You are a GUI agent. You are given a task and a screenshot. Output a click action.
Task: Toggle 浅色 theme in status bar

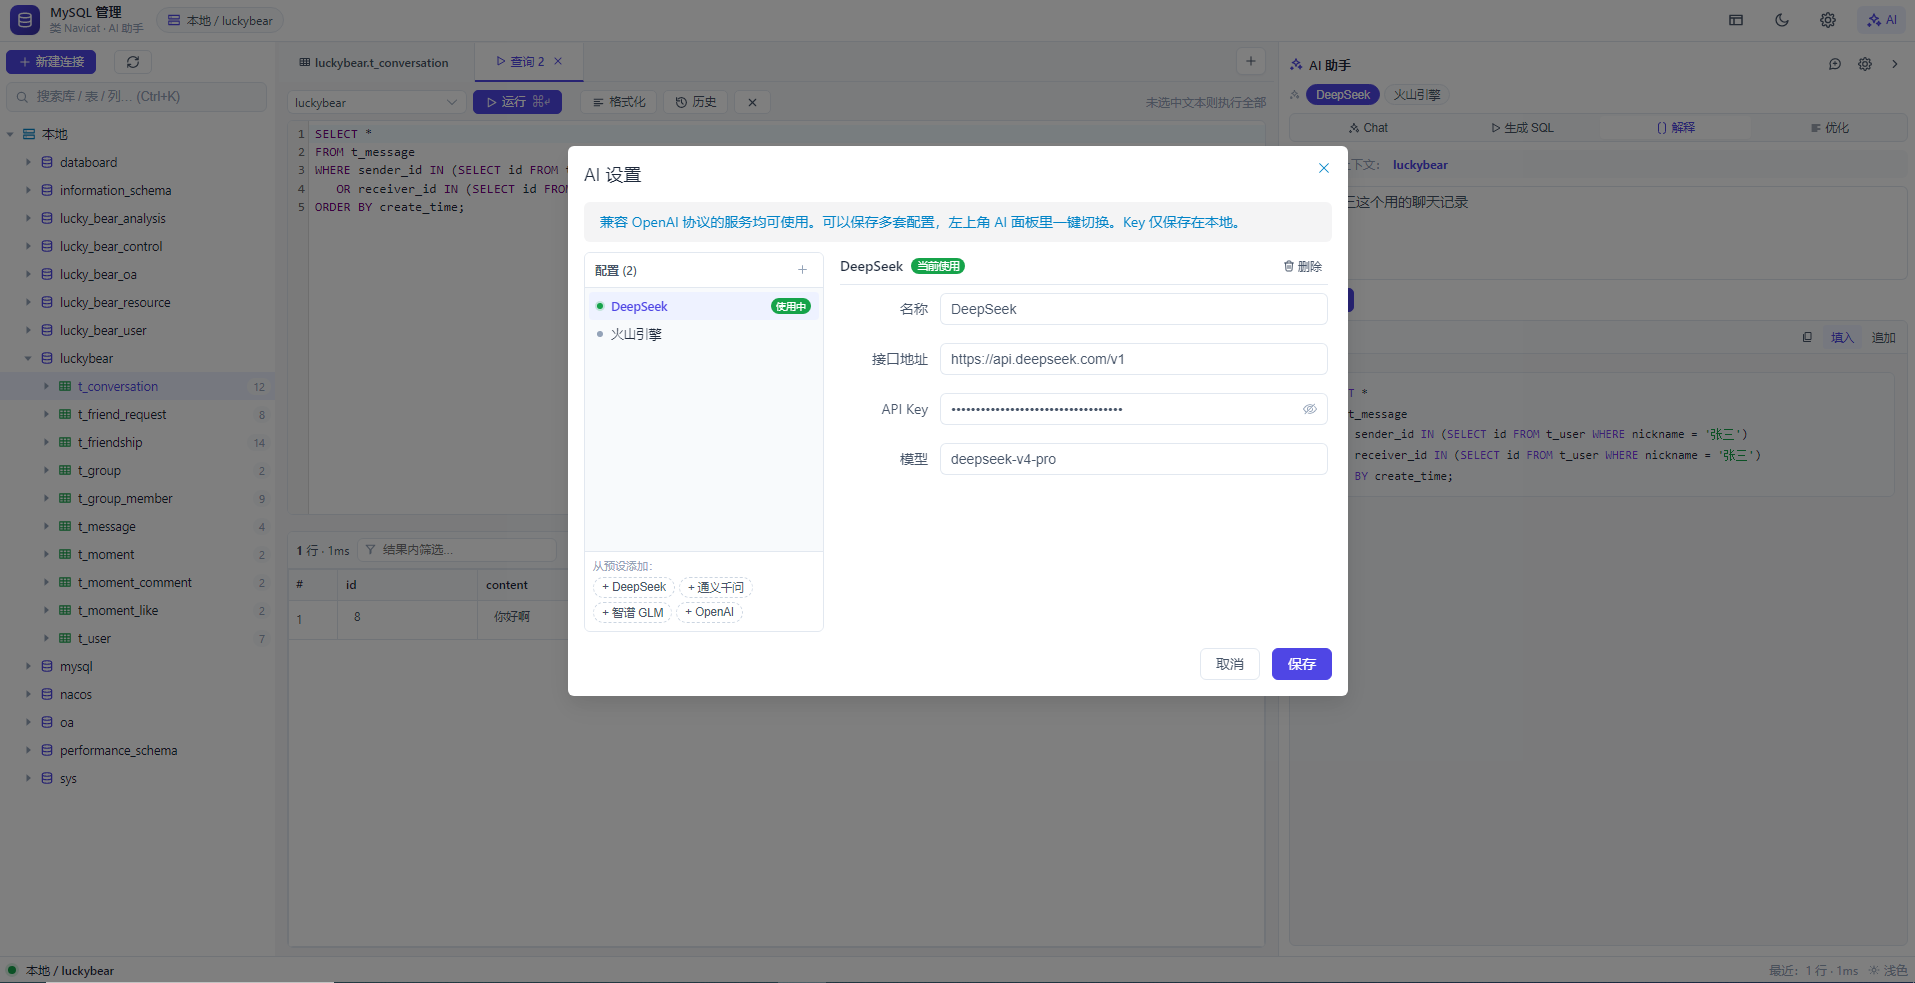(x=1888, y=970)
